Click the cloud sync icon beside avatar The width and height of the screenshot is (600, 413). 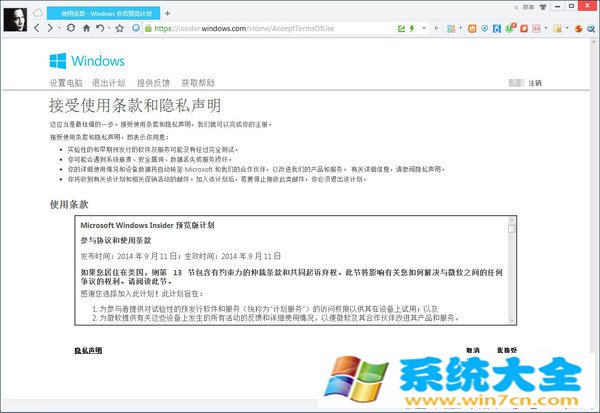pyautogui.click(x=38, y=13)
